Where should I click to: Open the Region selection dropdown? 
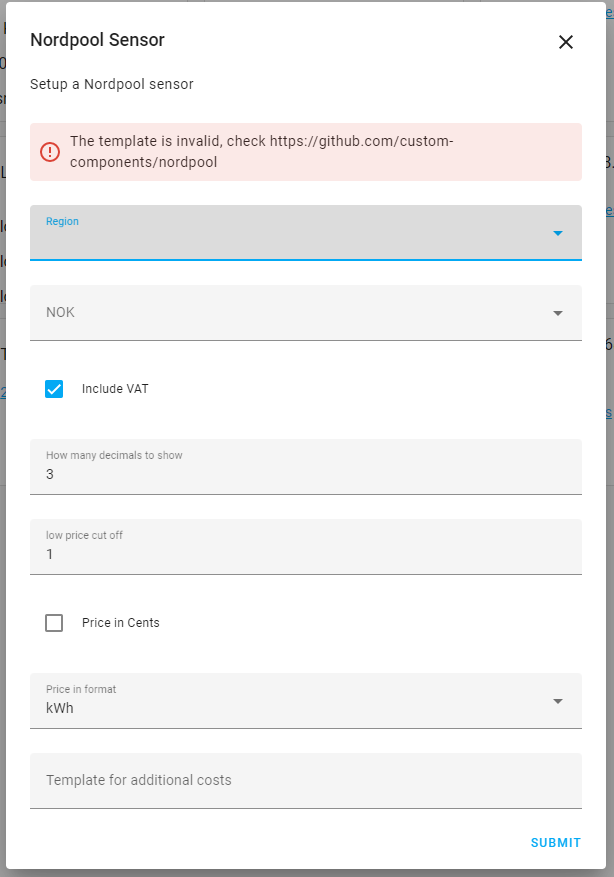pos(300,233)
